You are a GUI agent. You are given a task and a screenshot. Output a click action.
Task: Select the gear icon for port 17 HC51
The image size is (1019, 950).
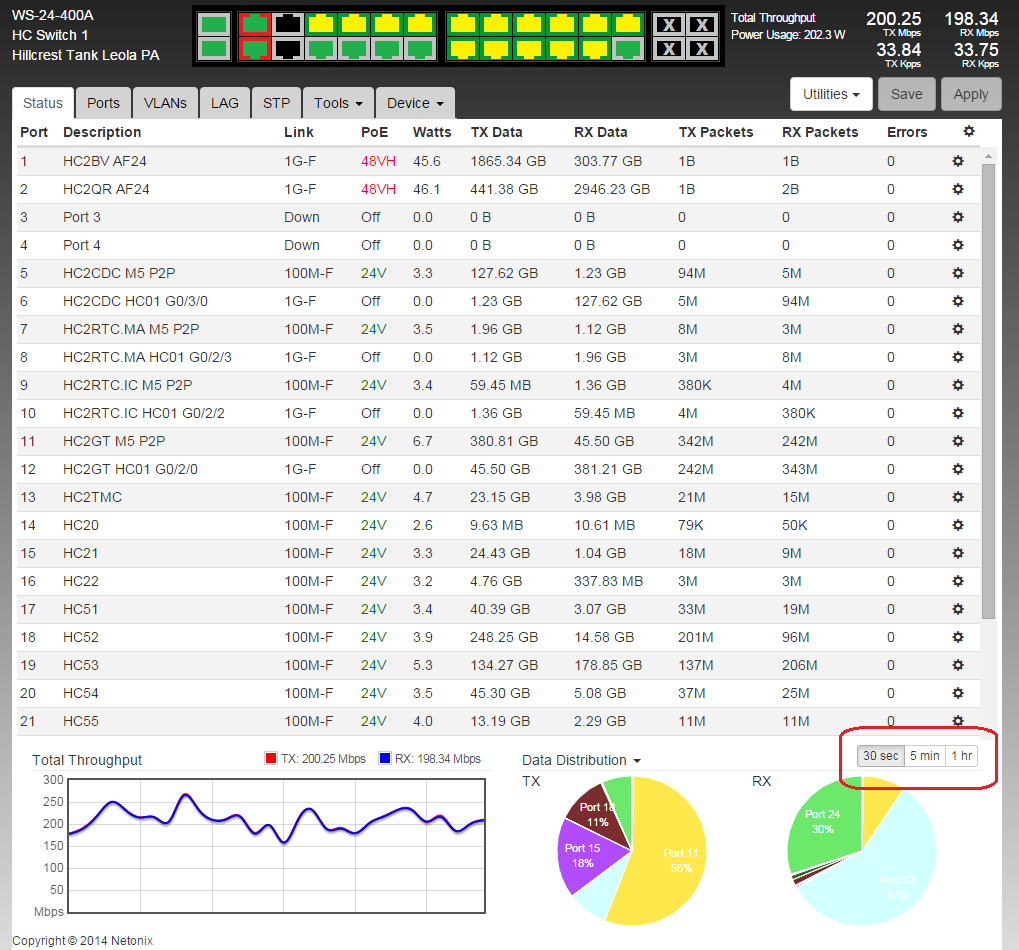point(958,608)
